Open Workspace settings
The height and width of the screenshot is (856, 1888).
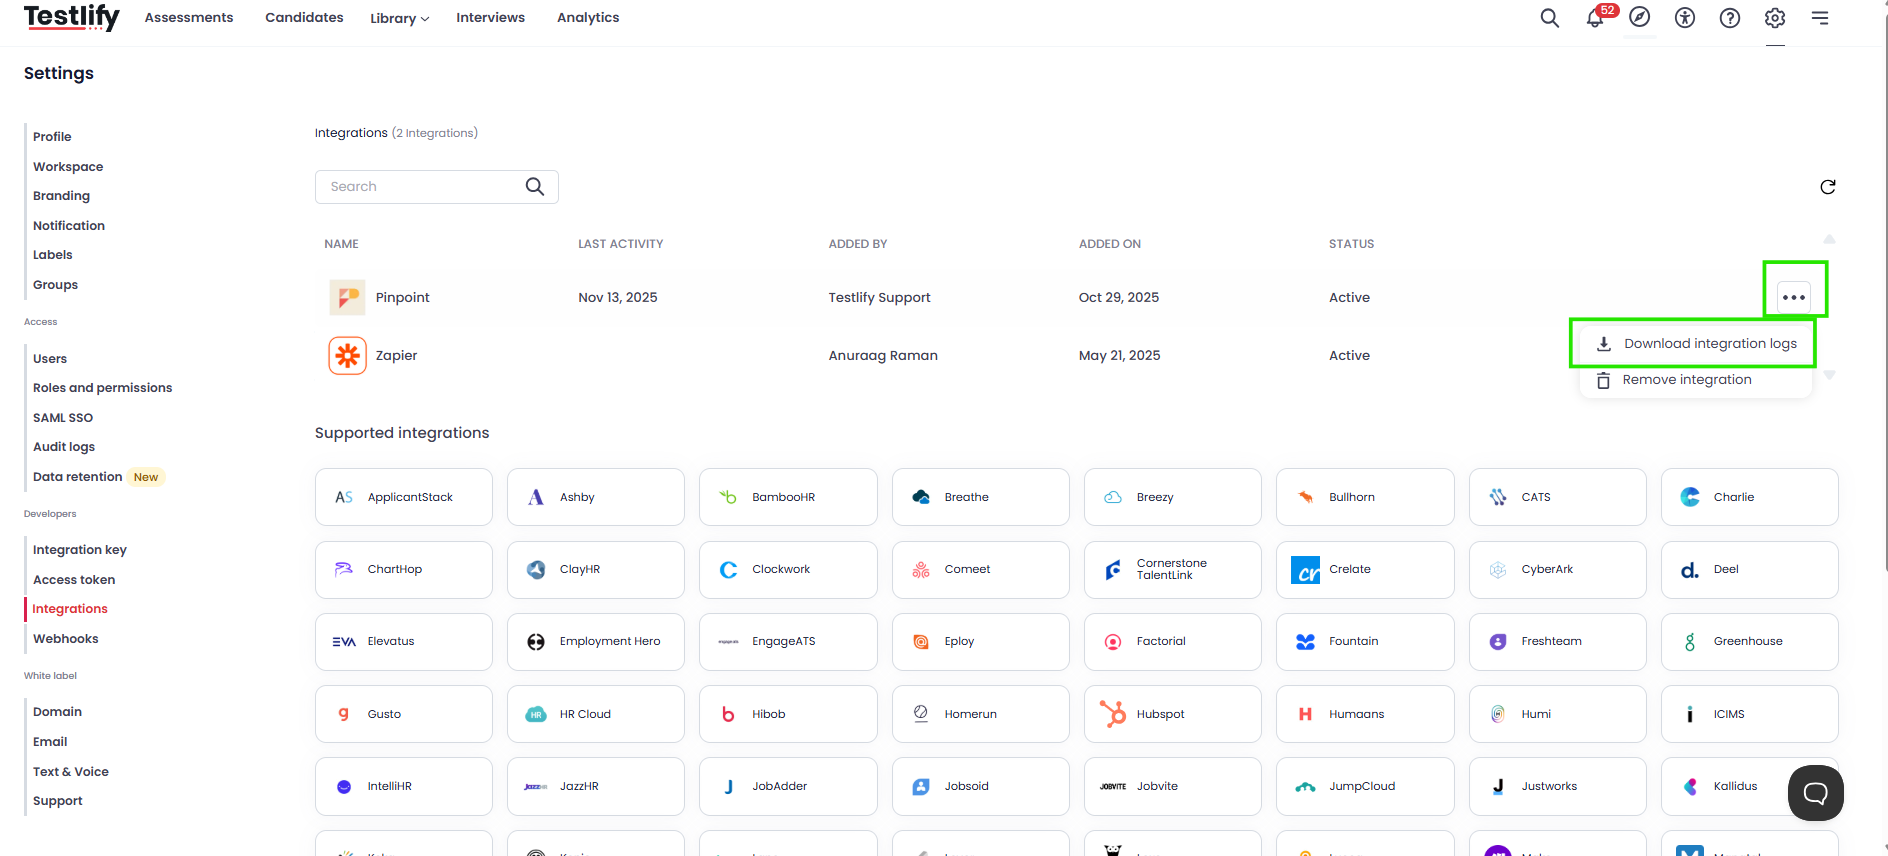68,167
